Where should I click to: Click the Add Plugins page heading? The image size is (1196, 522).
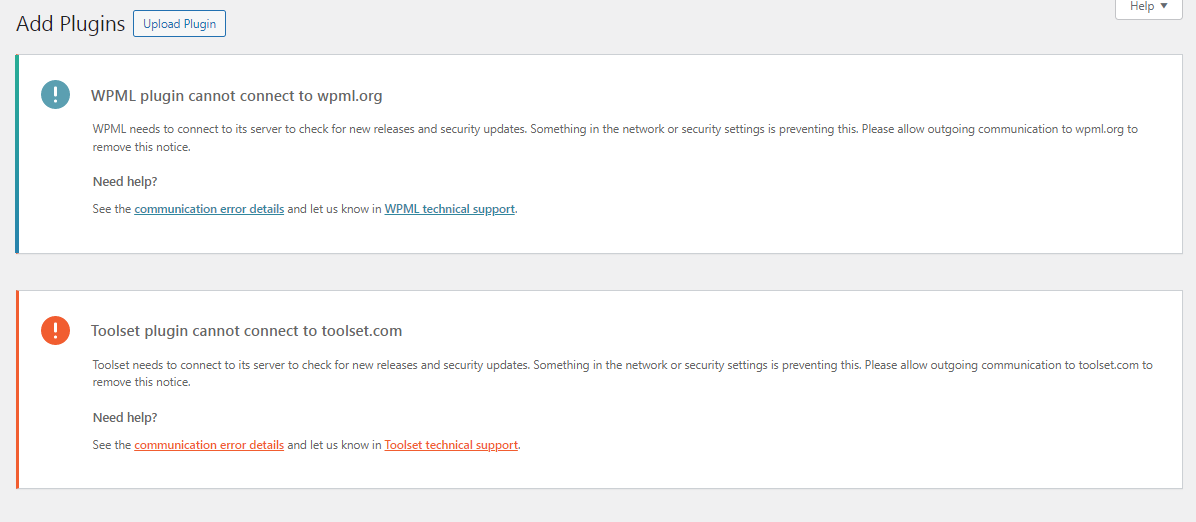[70, 24]
